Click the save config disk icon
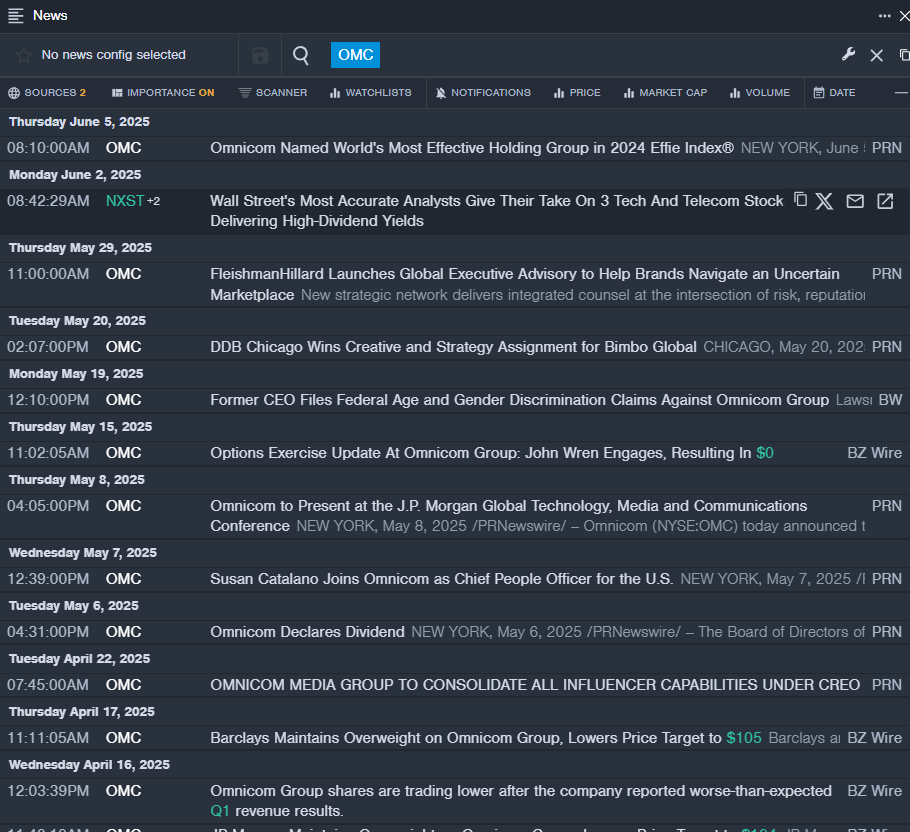Viewport: 910px width, 832px height. click(260, 55)
